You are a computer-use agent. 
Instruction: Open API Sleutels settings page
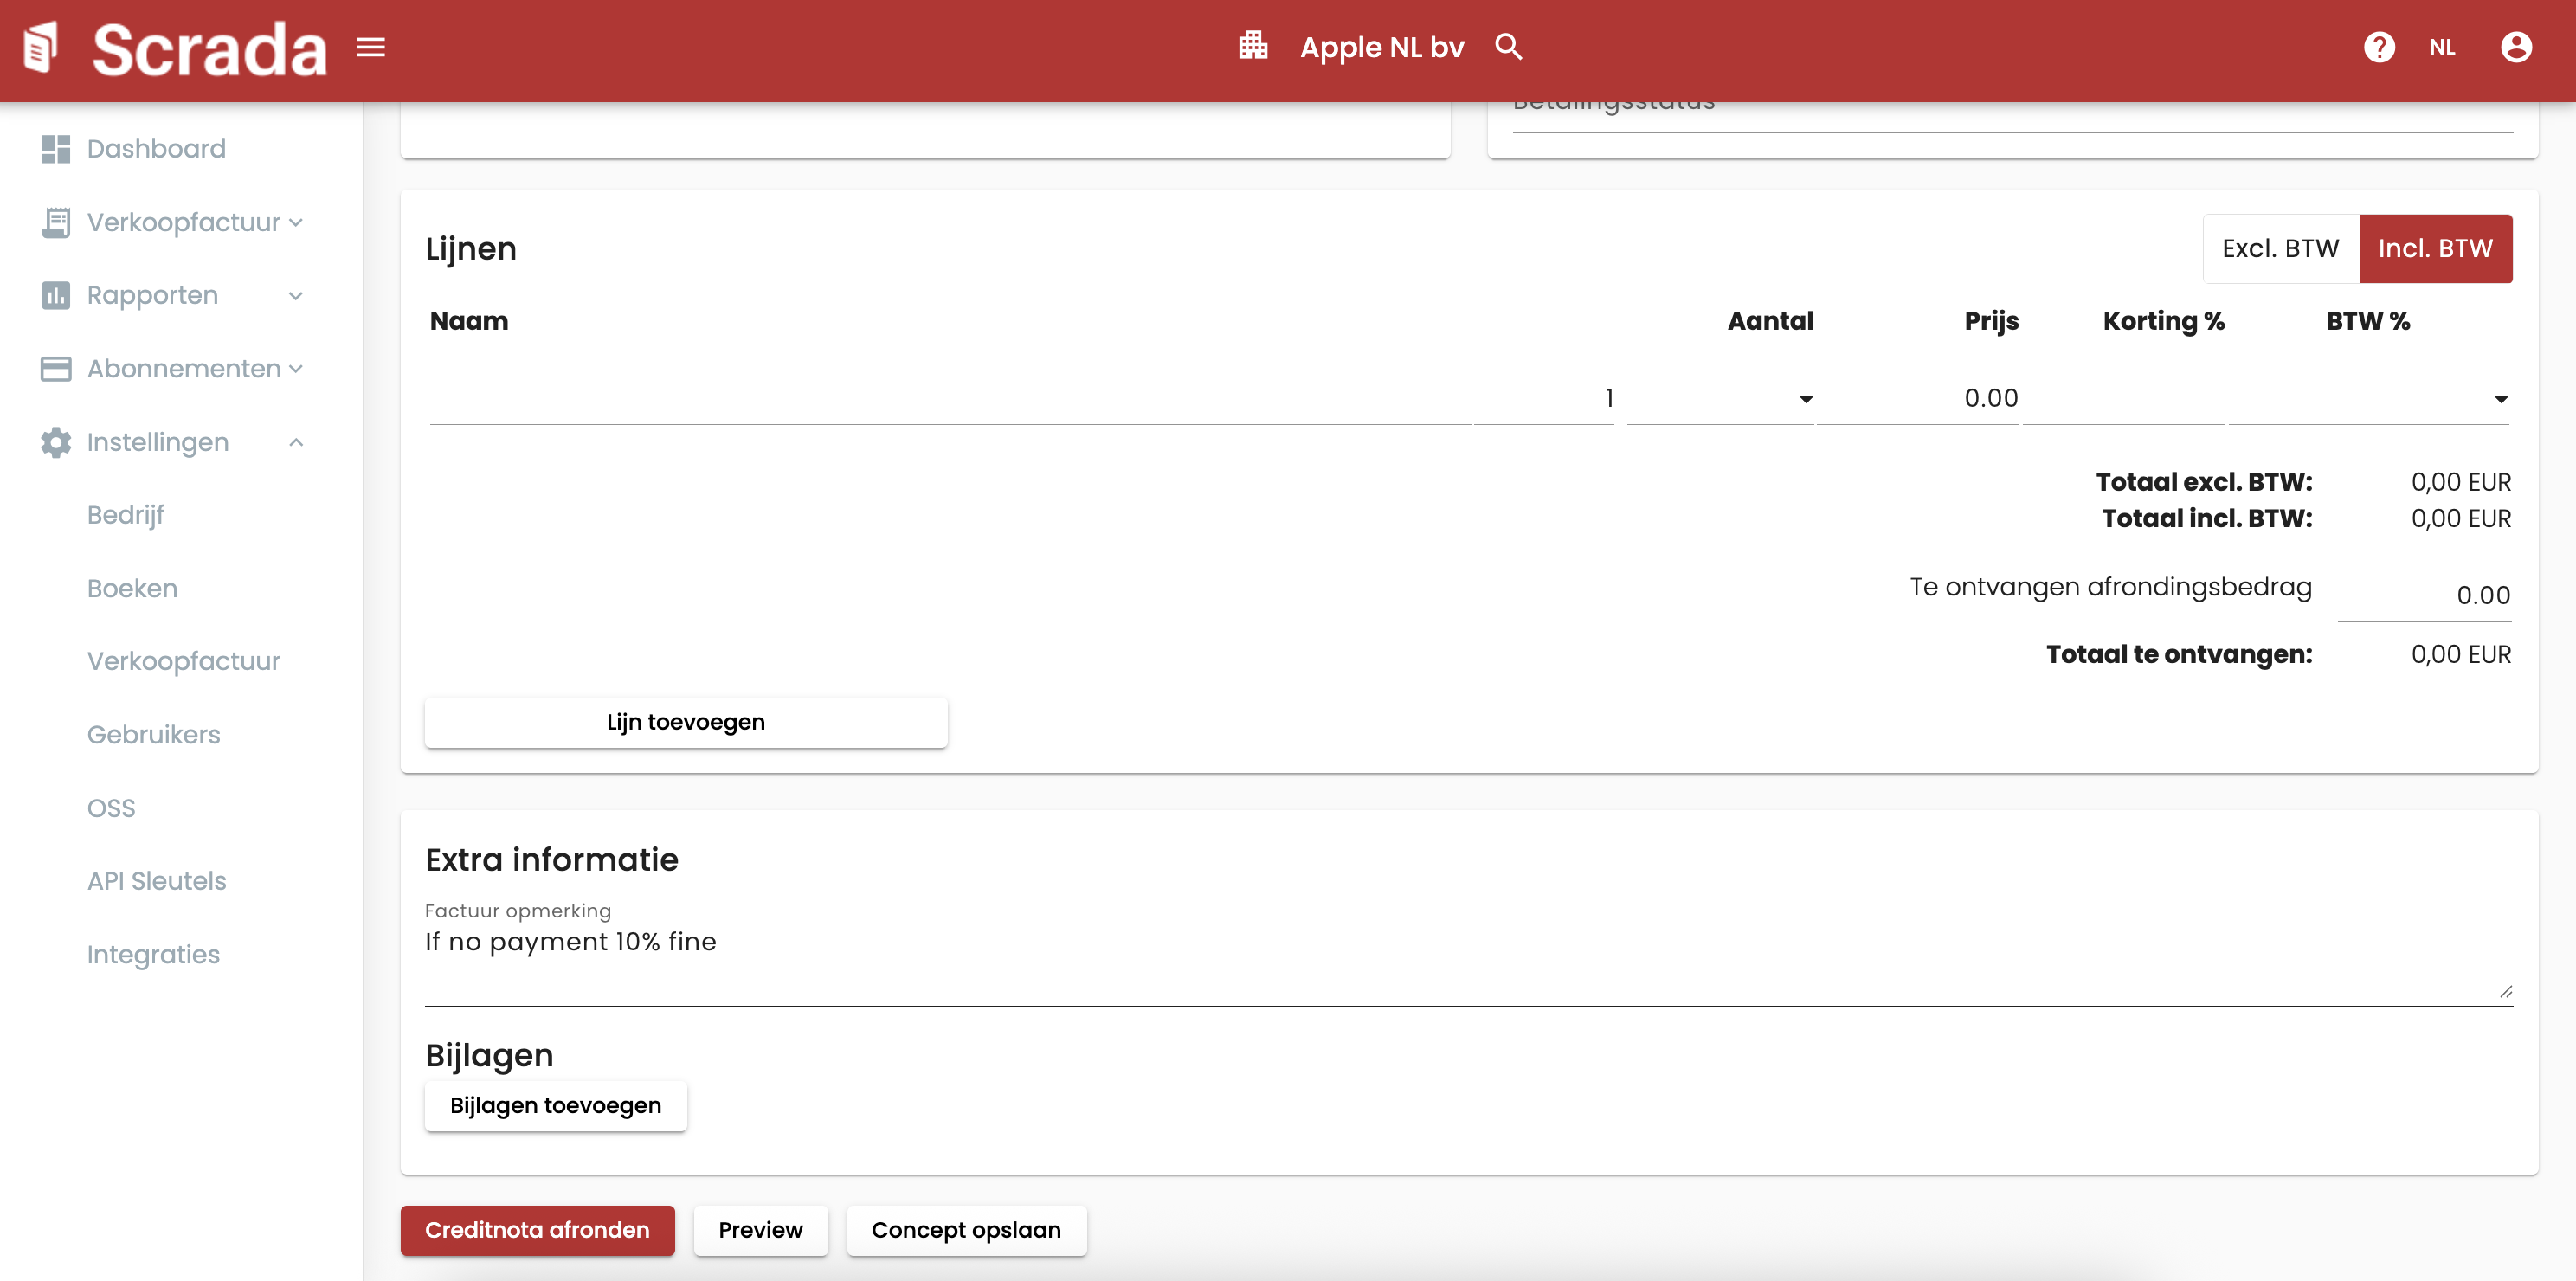click(x=157, y=881)
